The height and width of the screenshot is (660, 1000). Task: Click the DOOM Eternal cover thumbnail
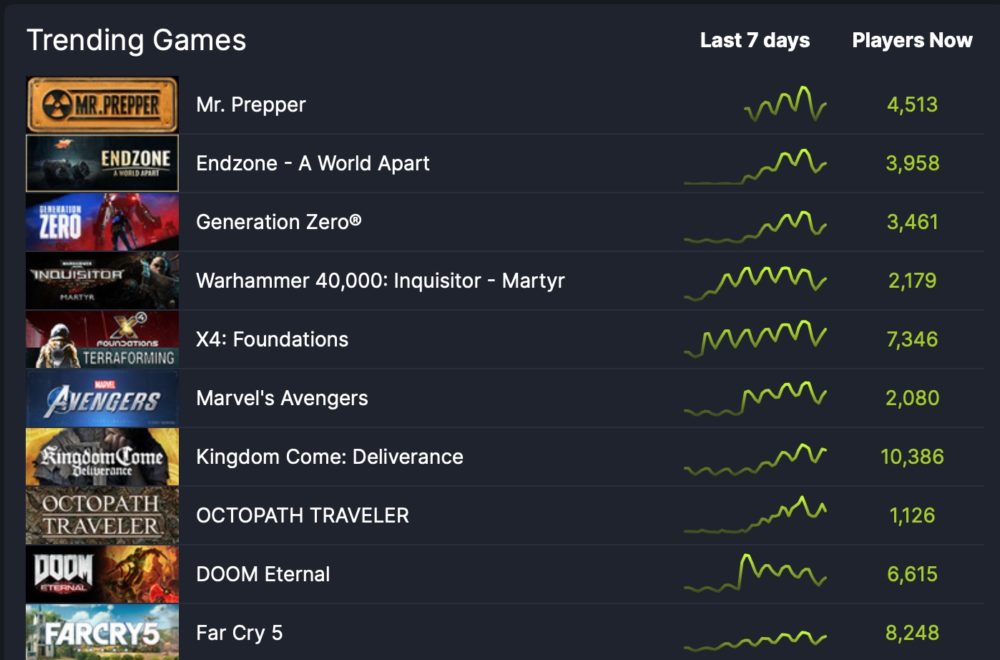pyautogui.click(x=102, y=574)
